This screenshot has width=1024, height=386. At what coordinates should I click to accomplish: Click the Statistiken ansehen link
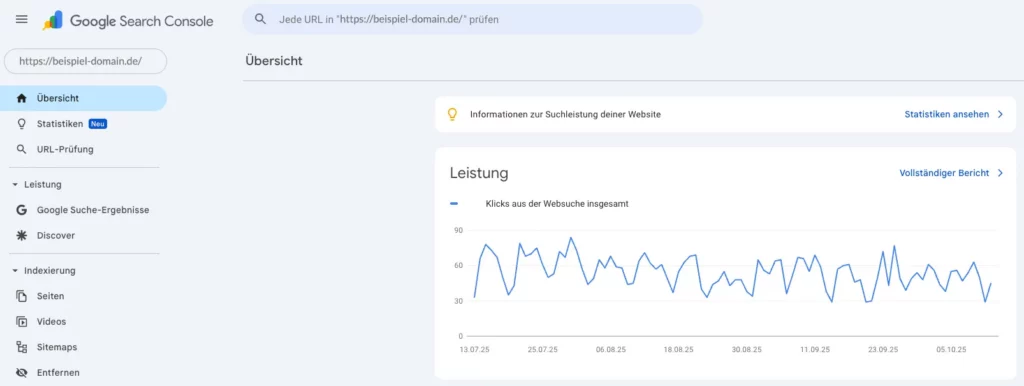946,115
